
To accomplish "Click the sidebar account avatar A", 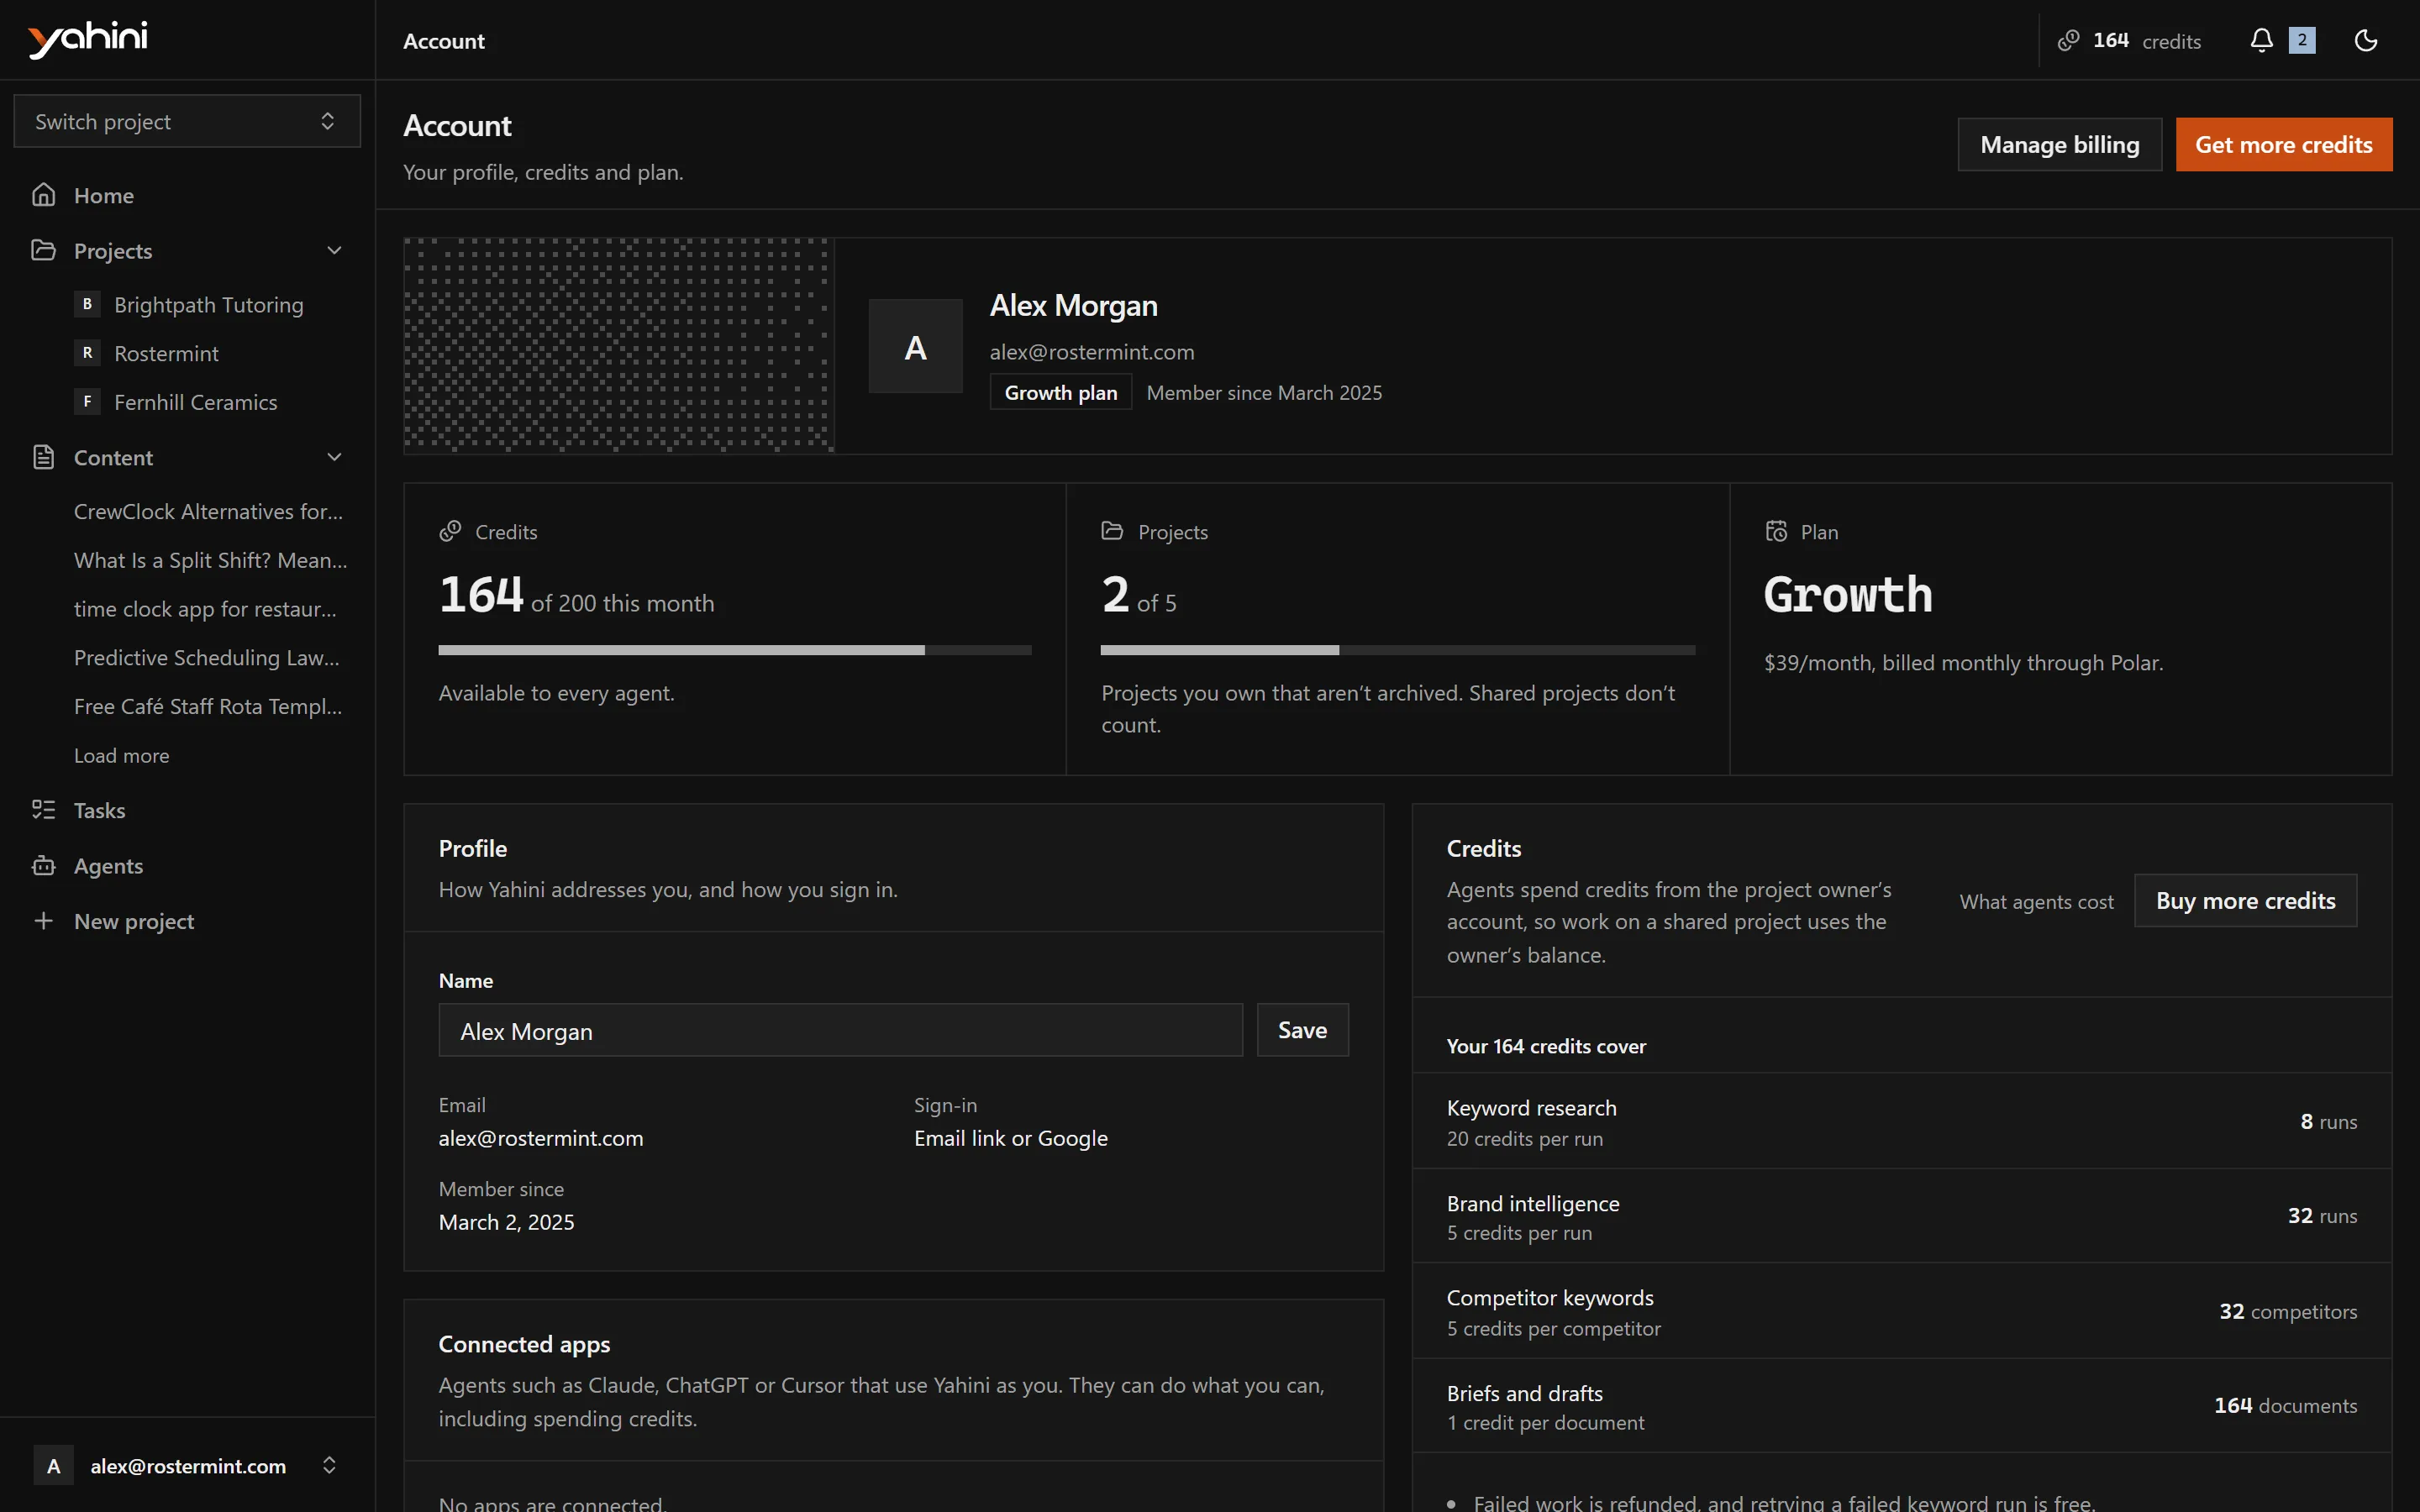I will pyautogui.click(x=54, y=1466).
